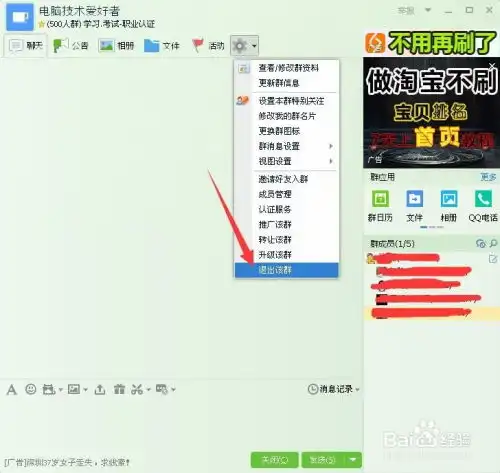This screenshot has height=473, width=500.
Task: Switch to the 相册 album tab
Action: coord(116,45)
